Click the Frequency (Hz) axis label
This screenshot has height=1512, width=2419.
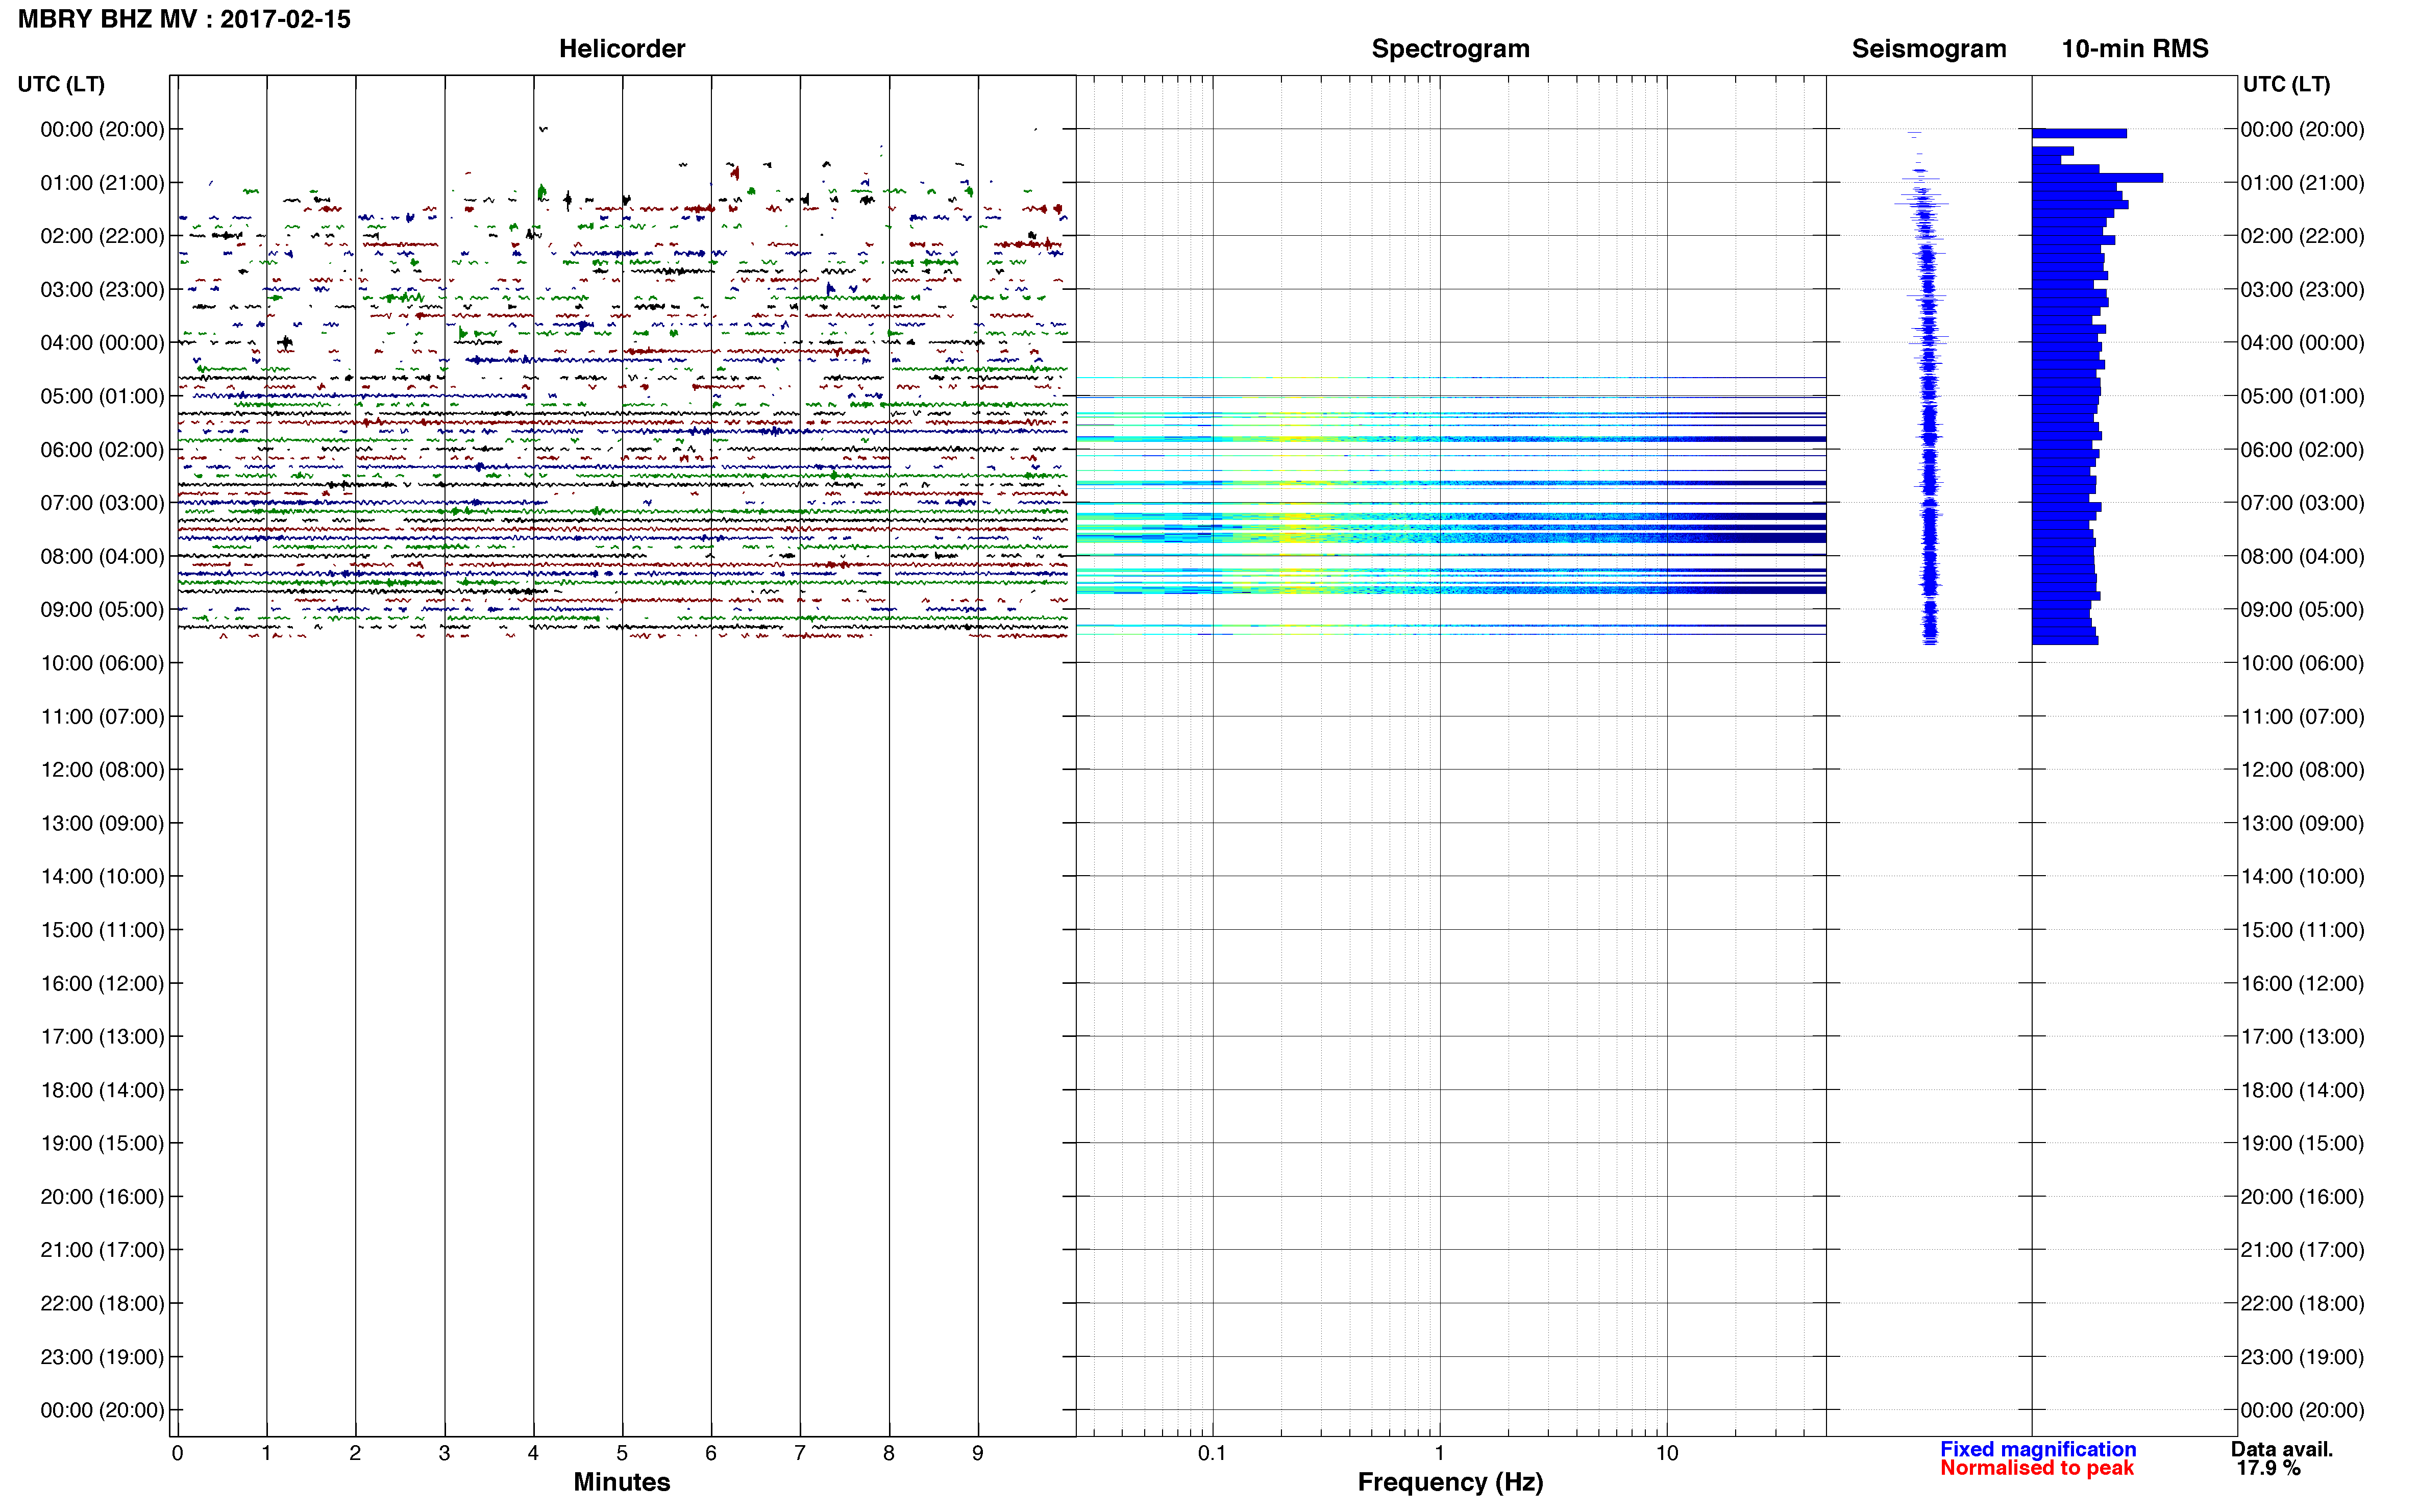point(1450,1482)
